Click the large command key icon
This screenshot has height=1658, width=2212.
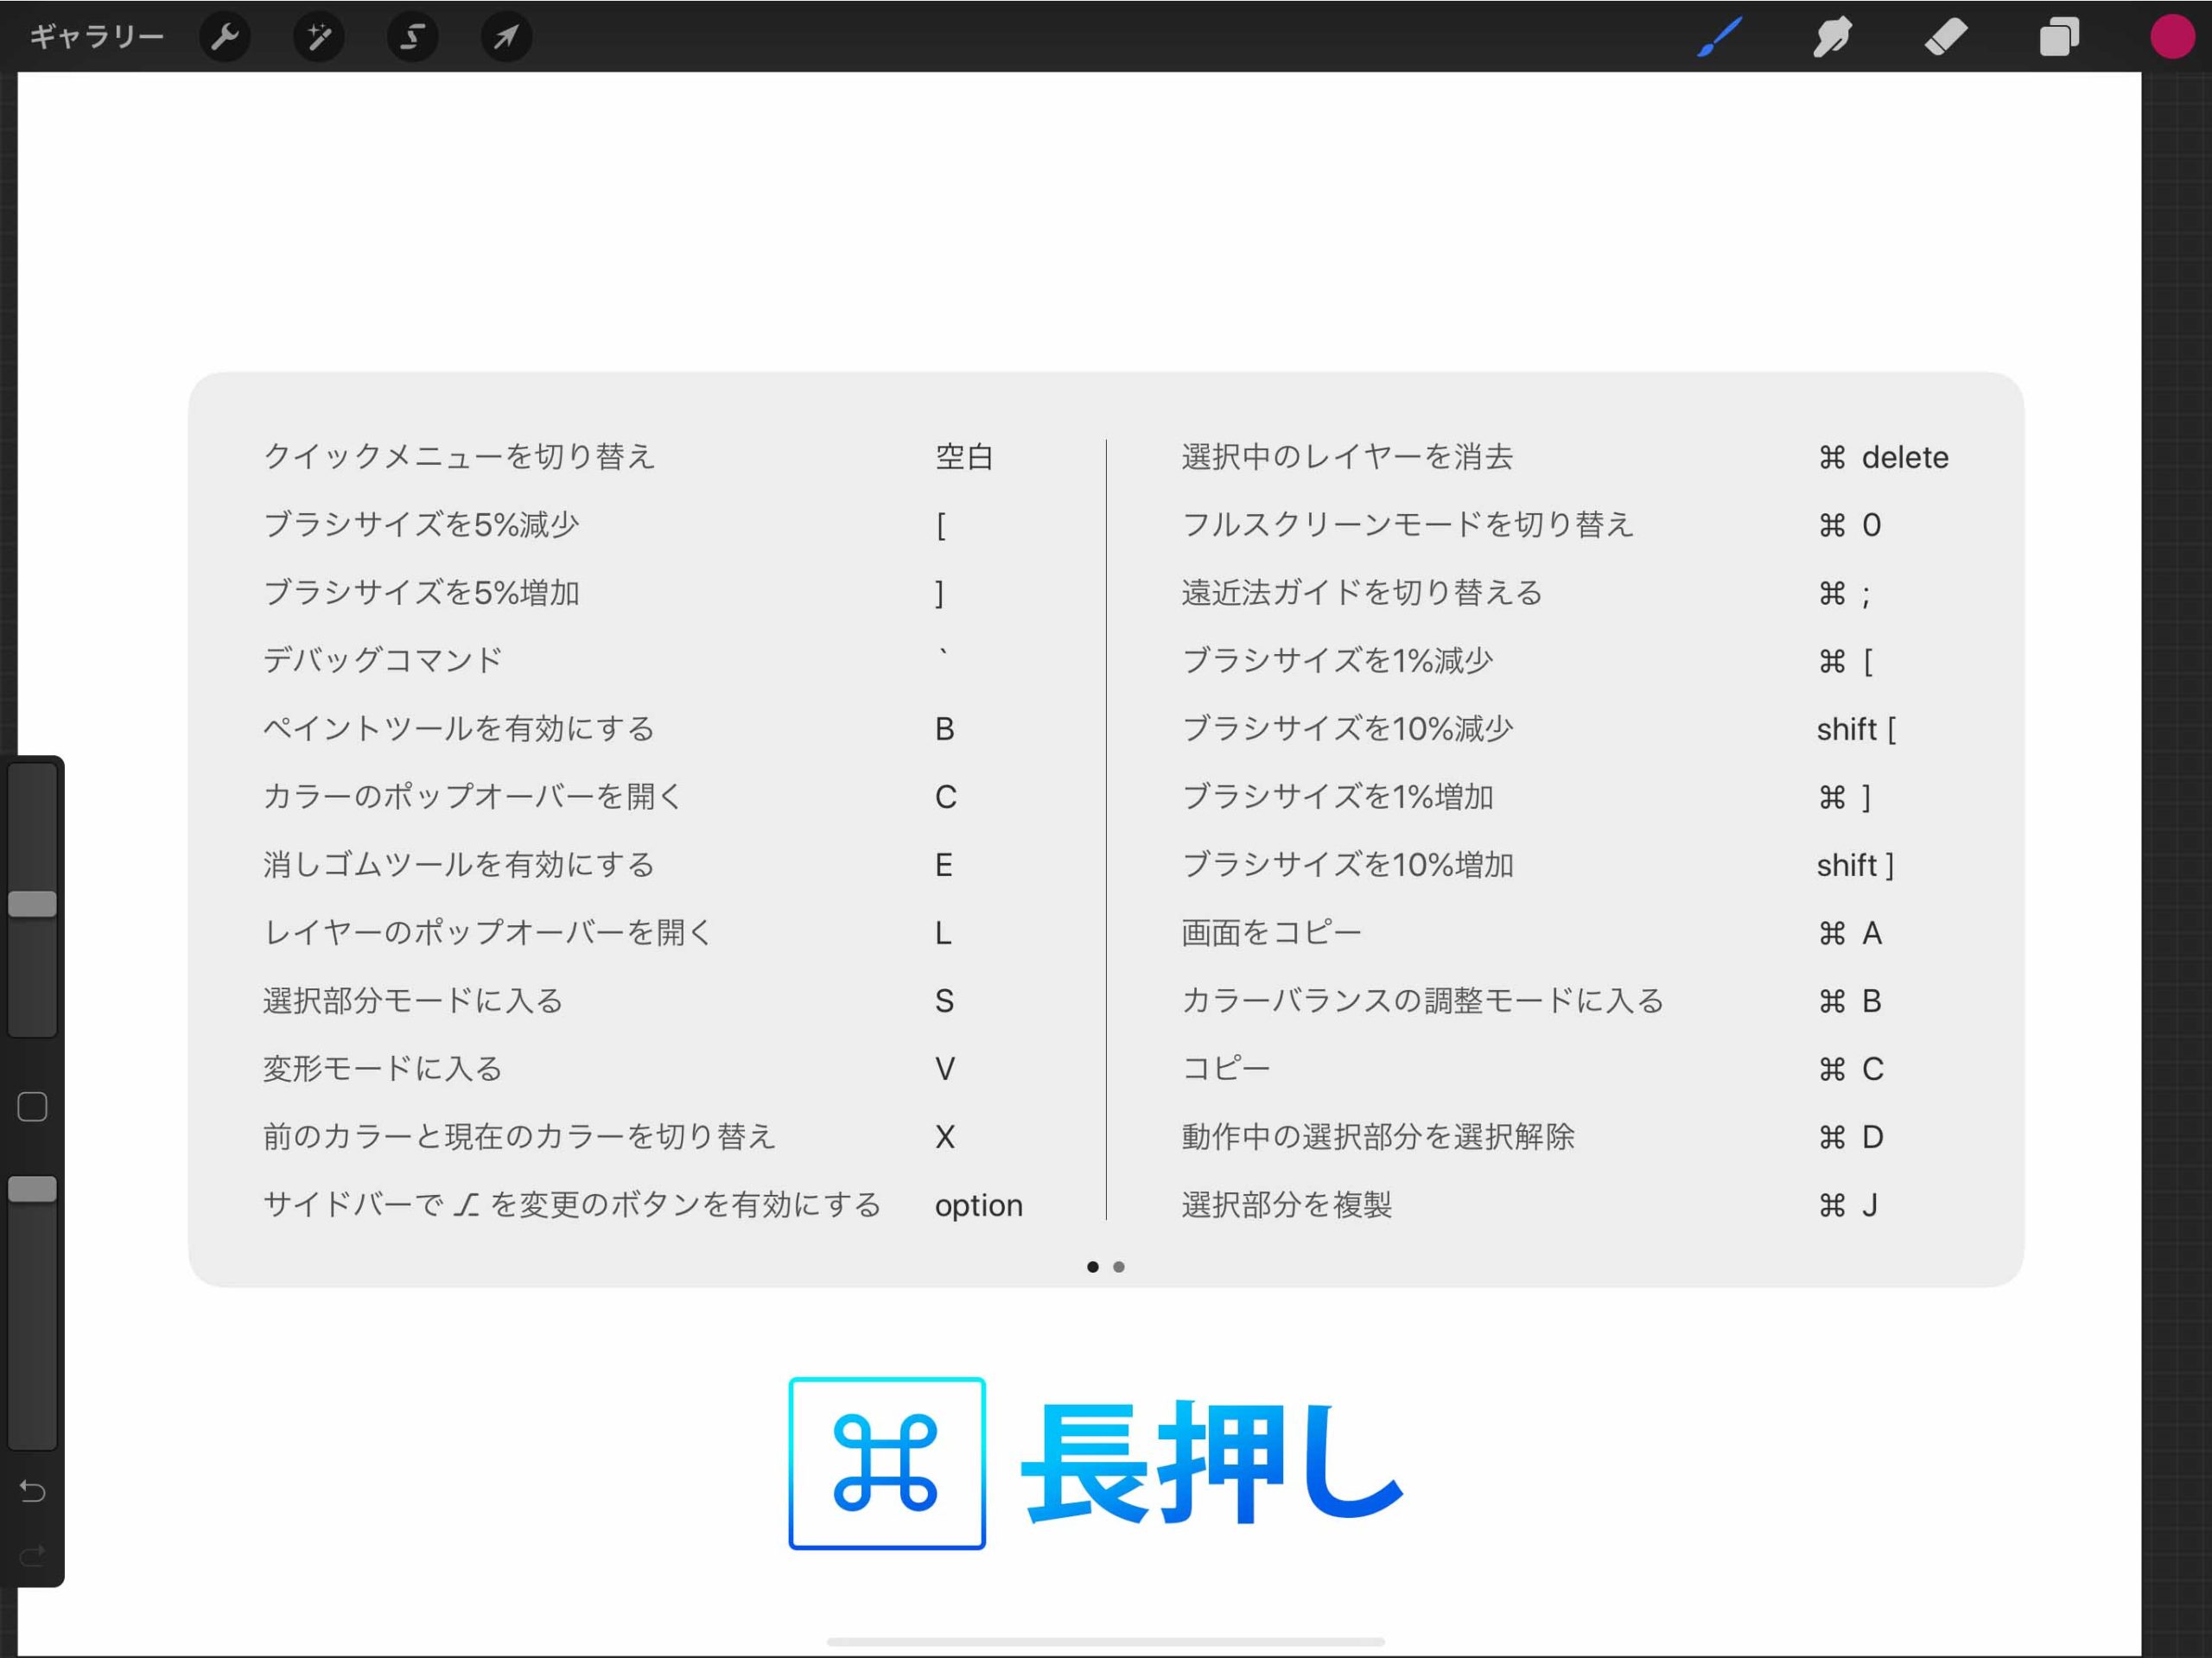click(887, 1463)
